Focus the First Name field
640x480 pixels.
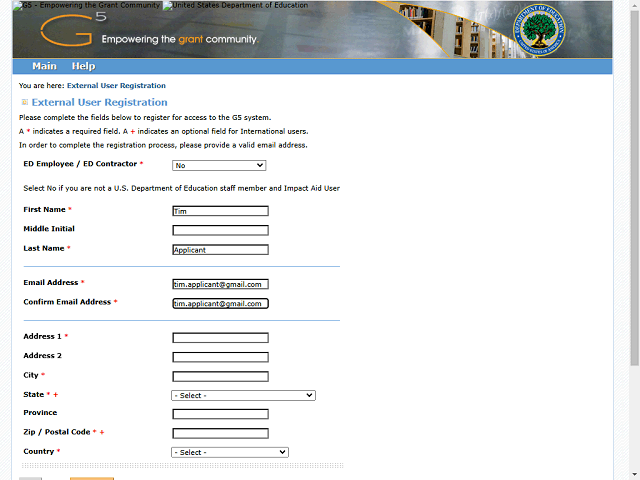(220, 211)
